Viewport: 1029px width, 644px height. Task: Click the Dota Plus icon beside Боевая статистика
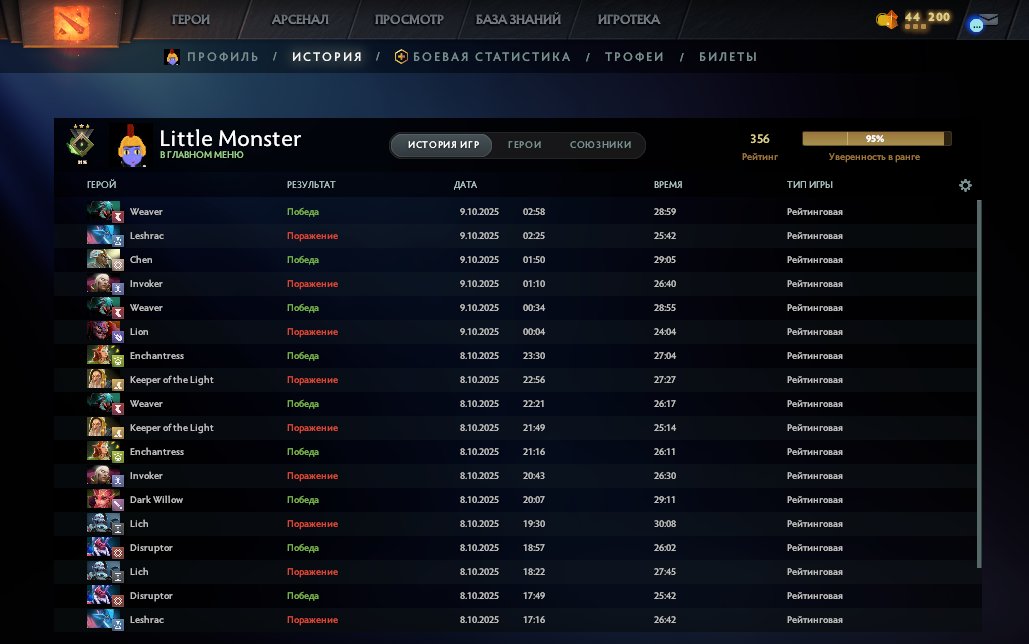(x=401, y=57)
